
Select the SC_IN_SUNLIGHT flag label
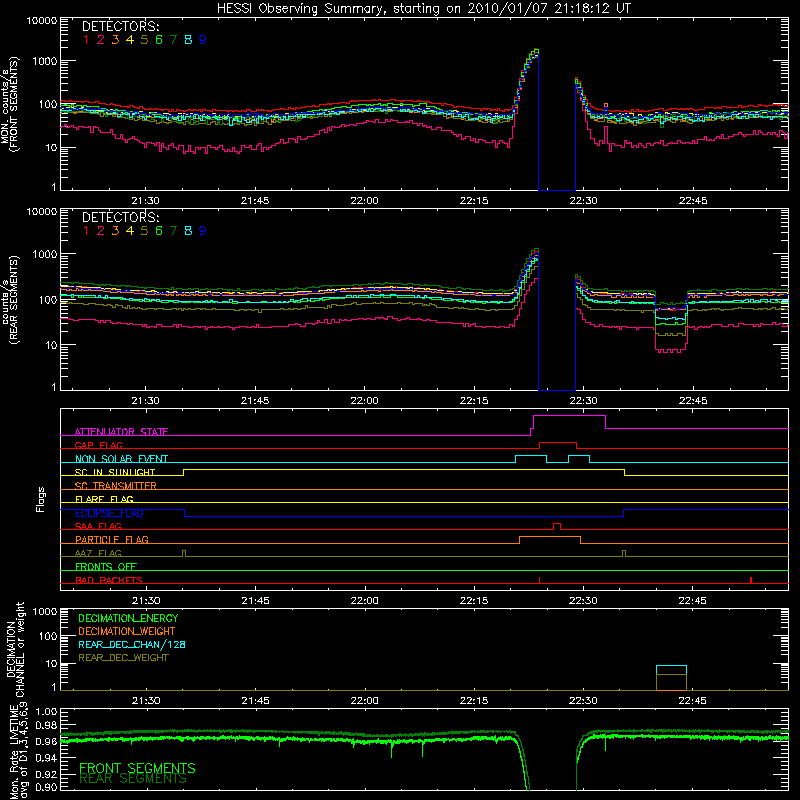tap(115, 472)
